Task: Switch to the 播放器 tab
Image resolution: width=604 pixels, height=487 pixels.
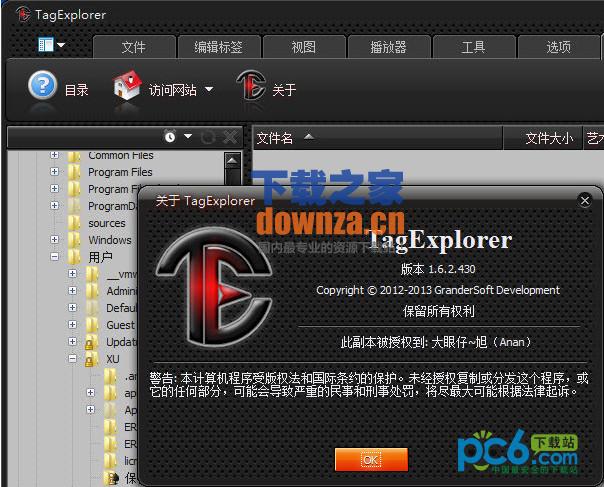Action: [389, 47]
